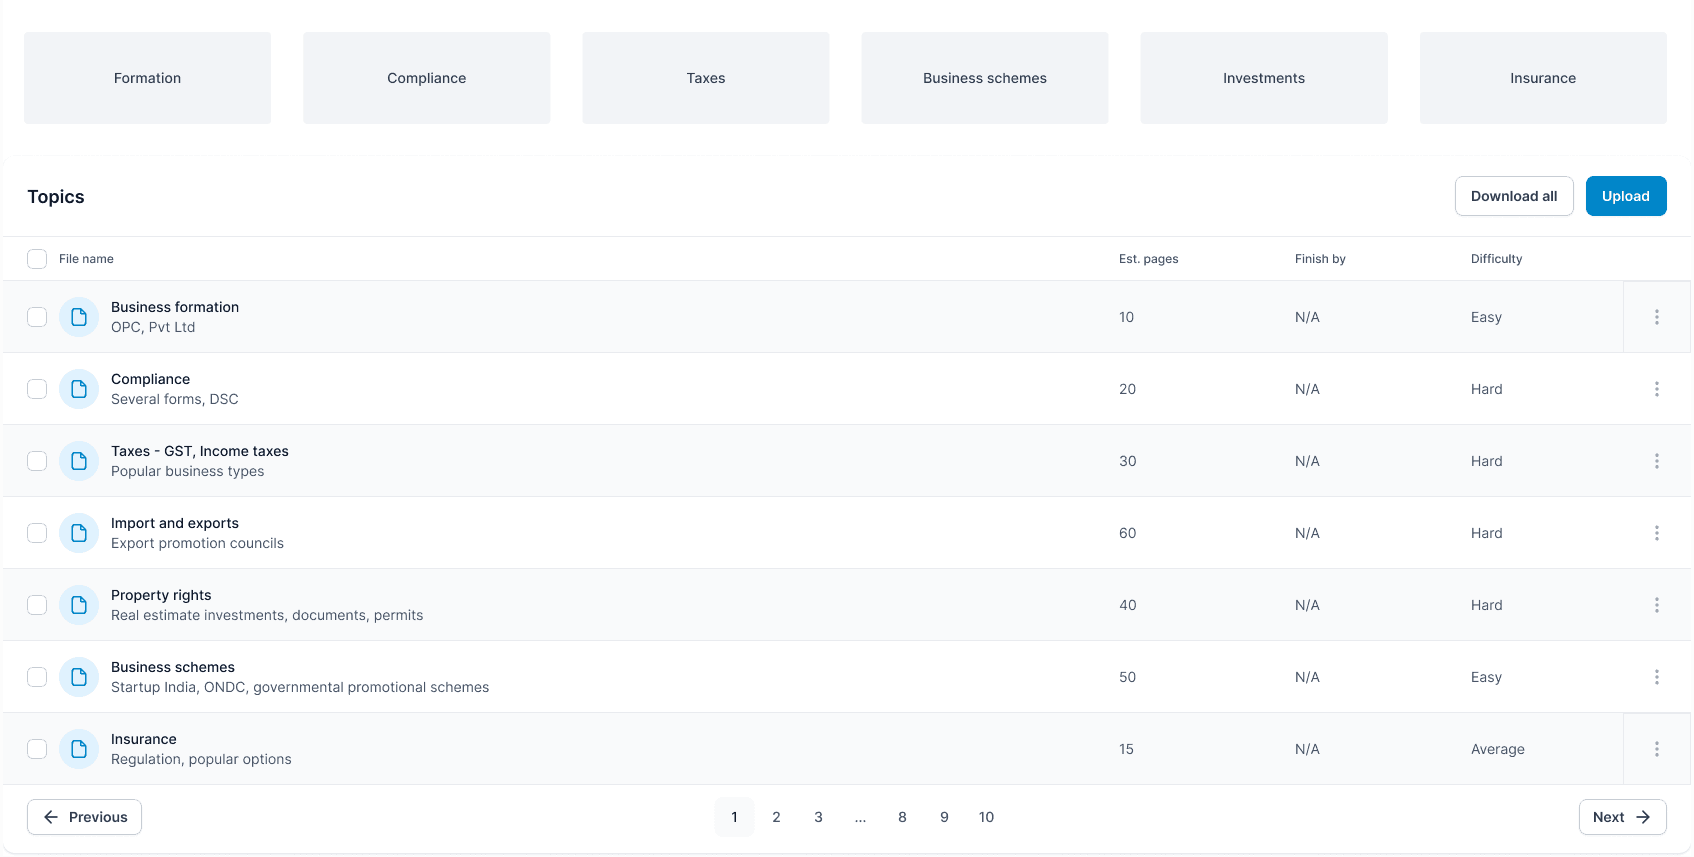Select the Taxes category card

click(705, 78)
